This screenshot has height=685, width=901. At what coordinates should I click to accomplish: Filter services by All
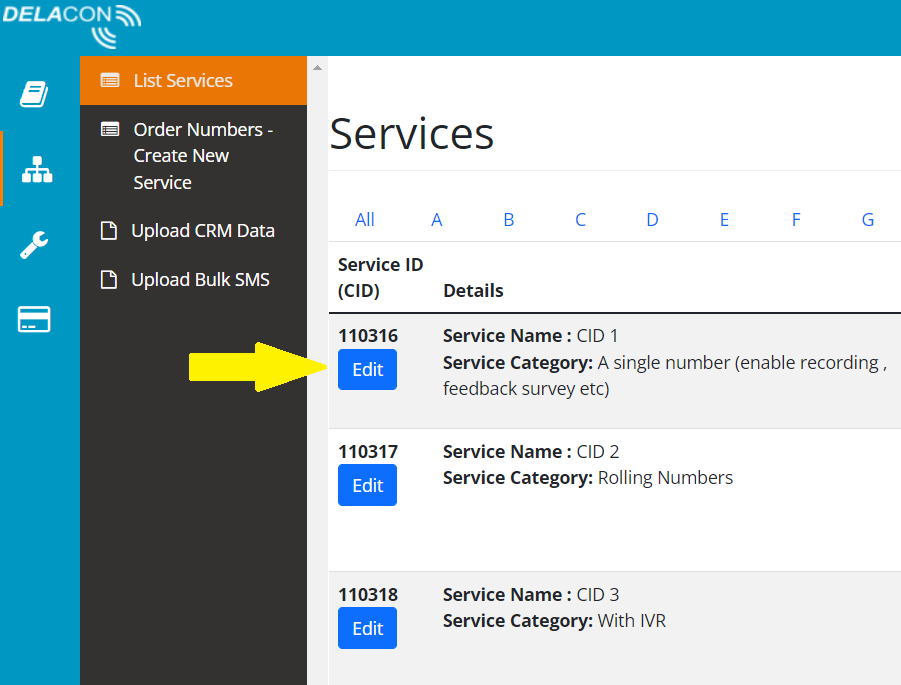[364, 220]
